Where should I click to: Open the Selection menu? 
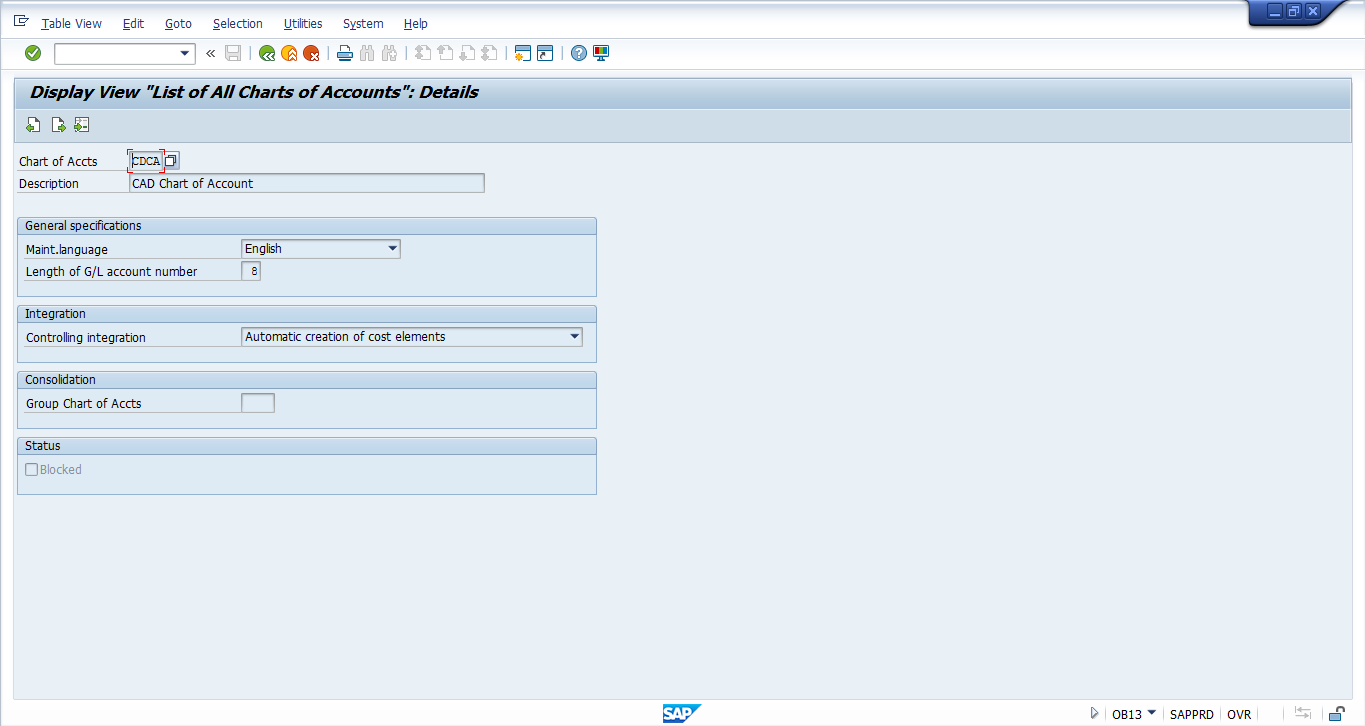[x=238, y=23]
